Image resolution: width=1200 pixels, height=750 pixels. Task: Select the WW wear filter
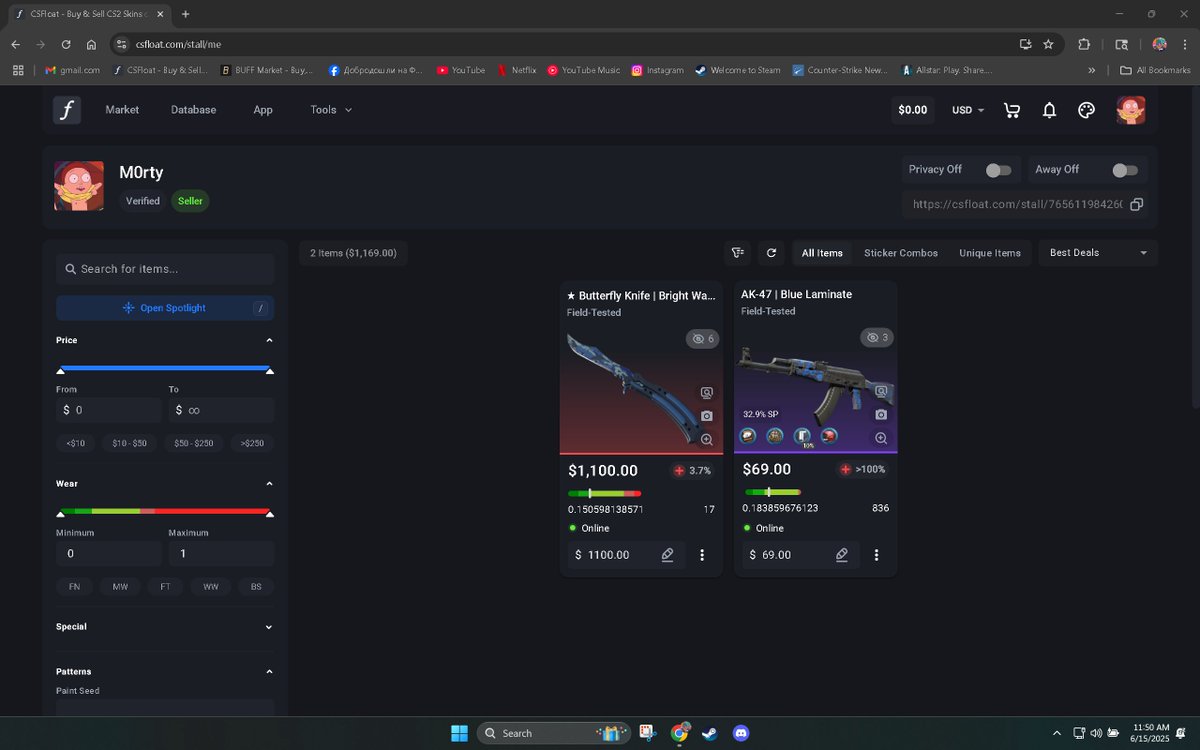(211, 587)
